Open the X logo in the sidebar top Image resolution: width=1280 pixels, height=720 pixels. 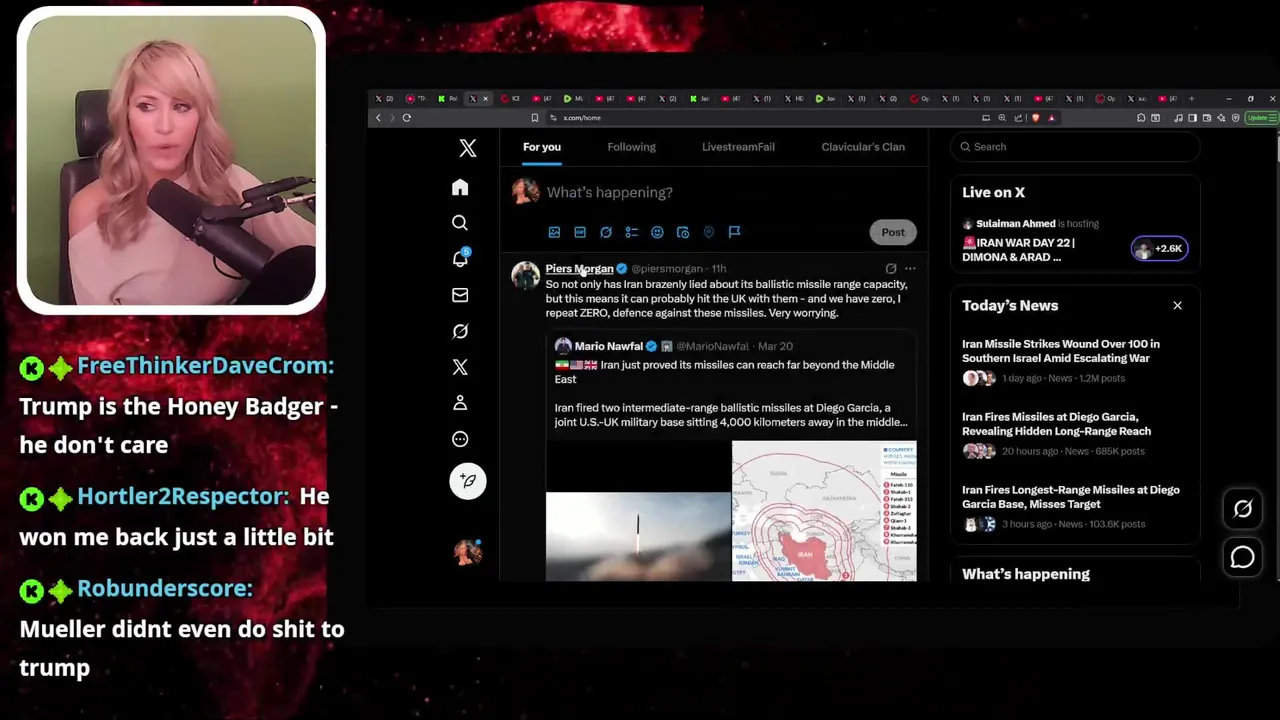[468, 148]
